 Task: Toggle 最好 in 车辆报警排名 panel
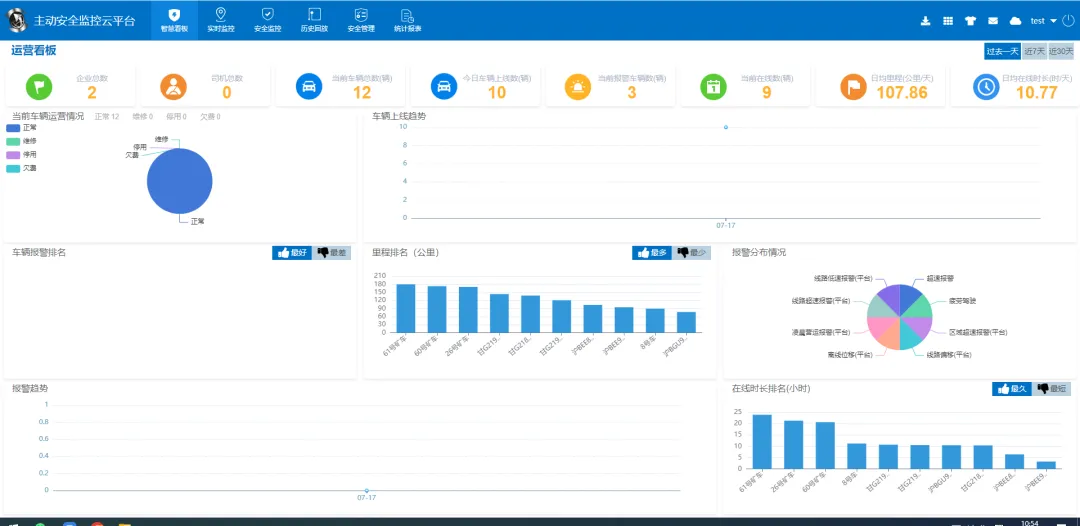(x=292, y=253)
